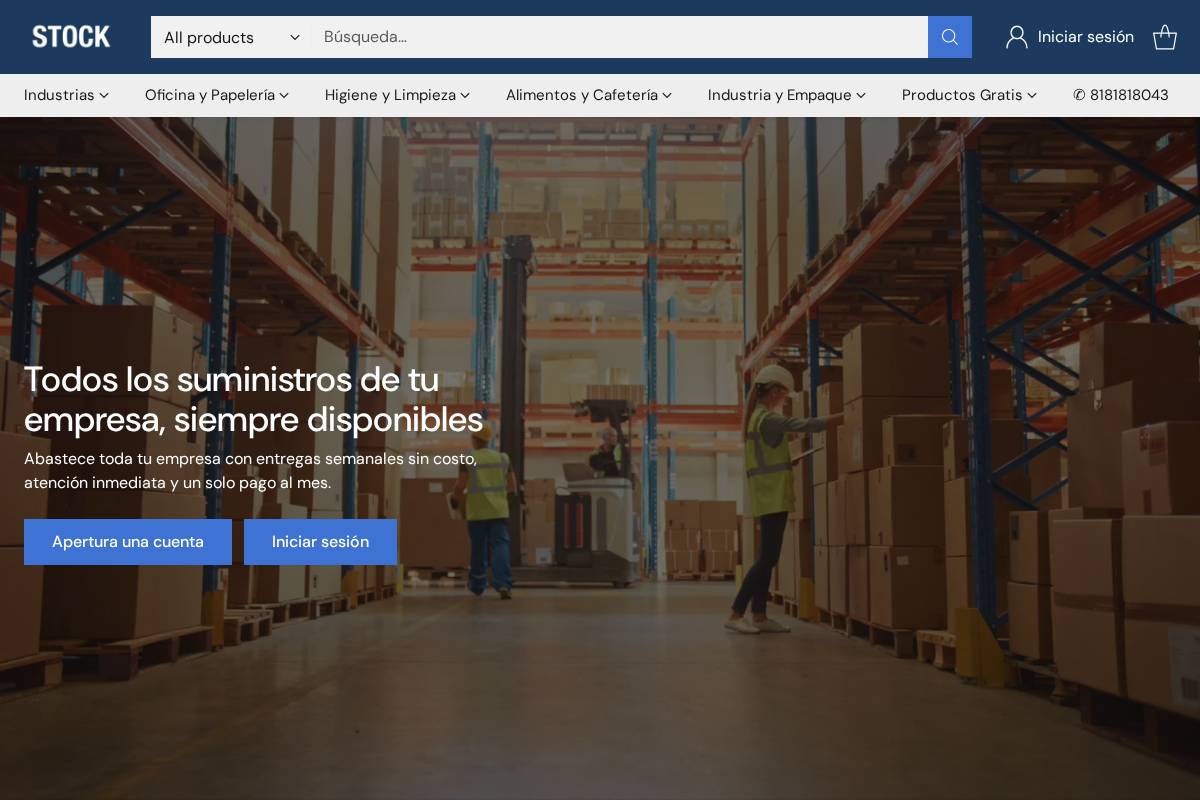Expand the Industria y Empaque menu
Image resolution: width=1200 pixels, height=800 pixels.
[x=787, y=95]
